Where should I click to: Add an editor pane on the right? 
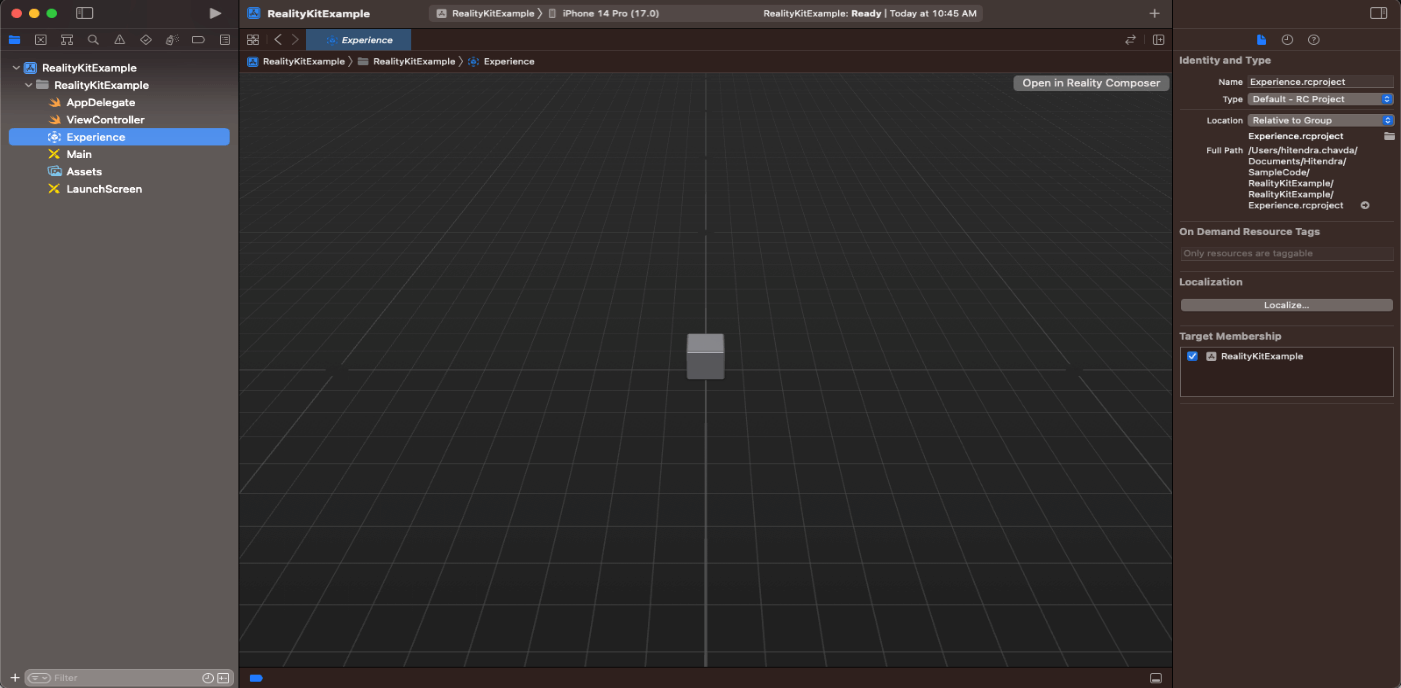1158,40
